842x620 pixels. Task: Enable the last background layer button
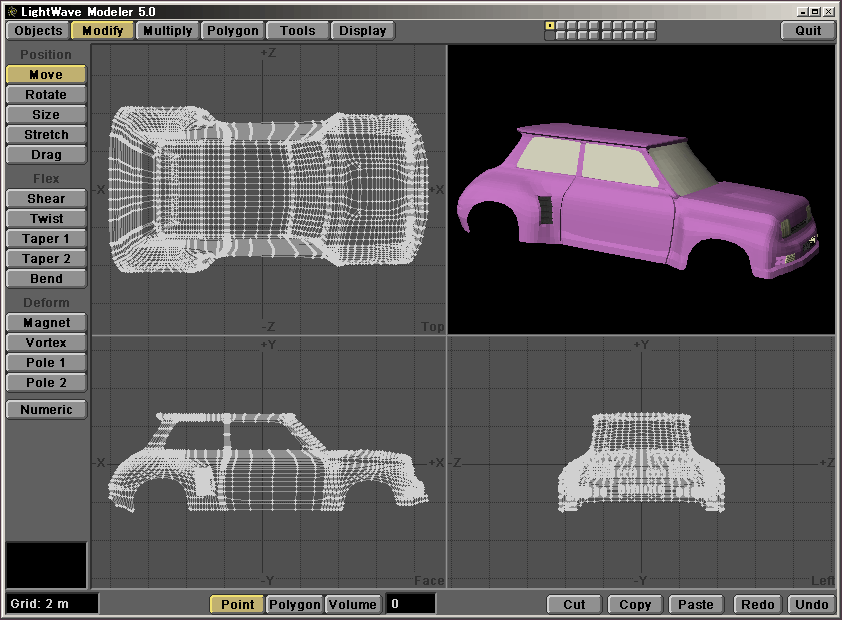coord(651,36)
